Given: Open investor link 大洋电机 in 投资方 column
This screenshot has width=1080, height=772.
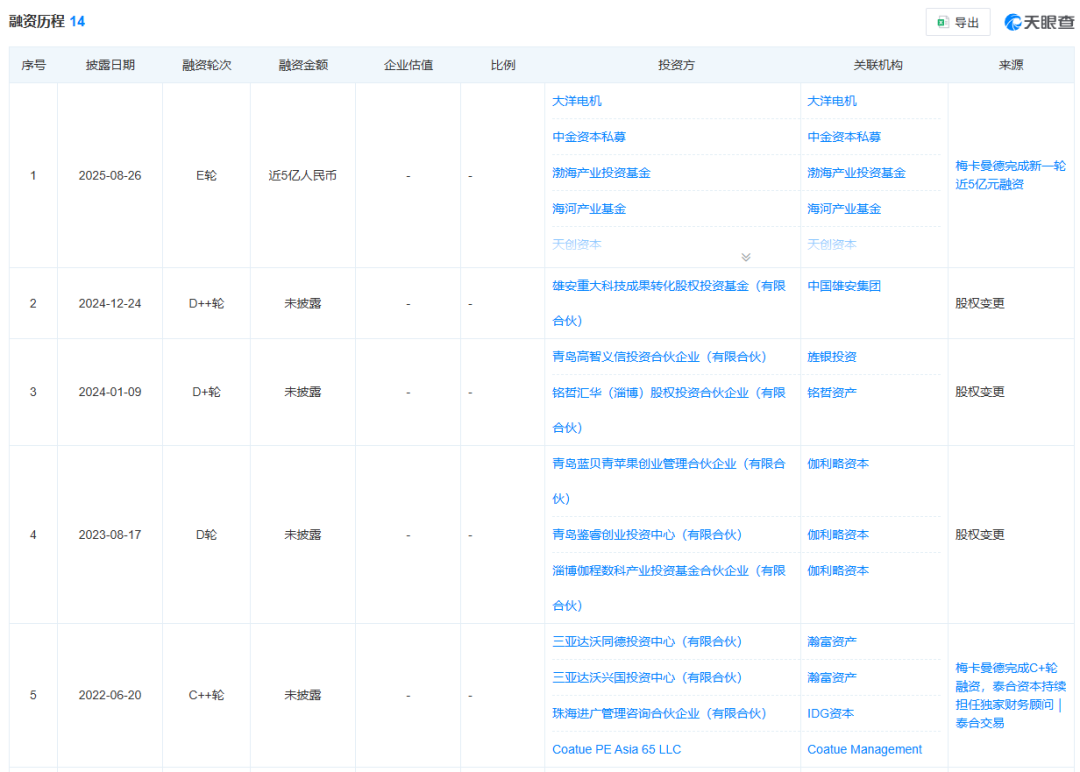Looking at the screenshot, I should [577, 101].
